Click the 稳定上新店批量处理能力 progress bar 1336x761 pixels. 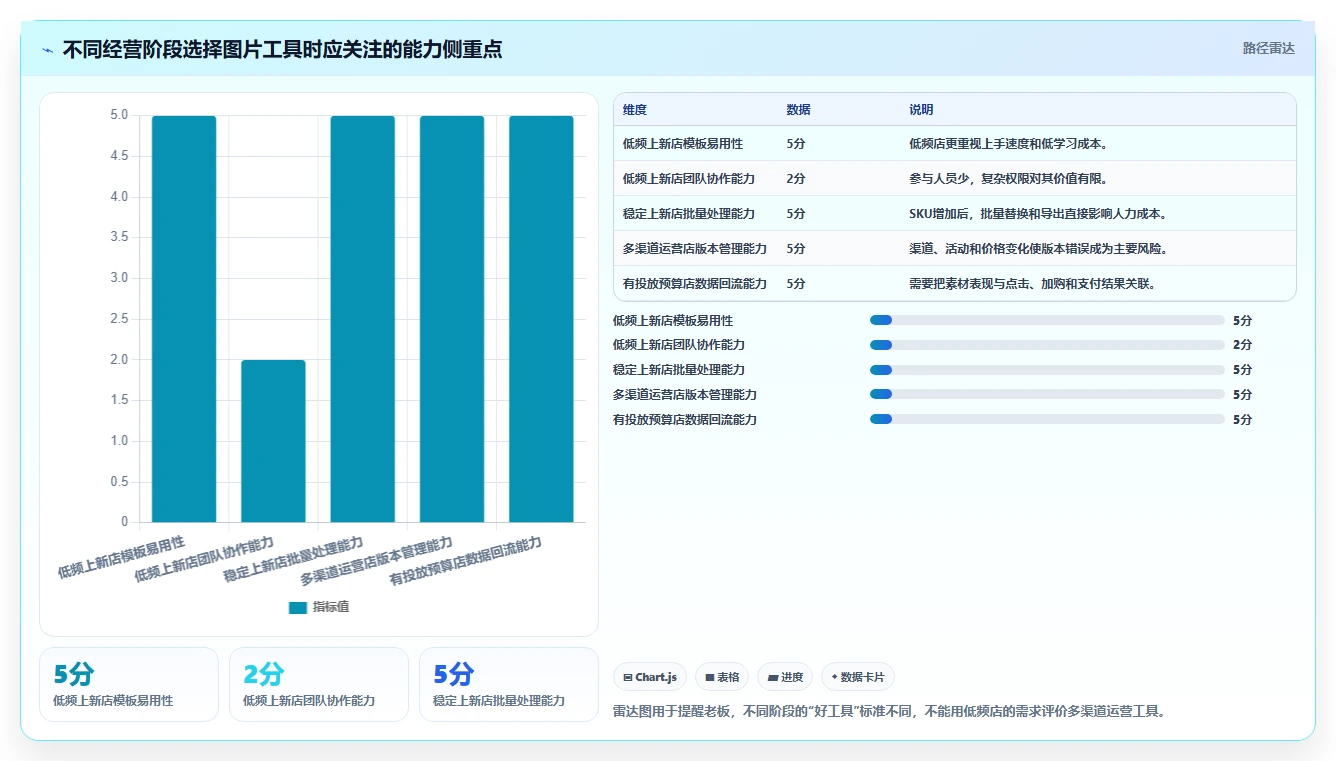1047,370
